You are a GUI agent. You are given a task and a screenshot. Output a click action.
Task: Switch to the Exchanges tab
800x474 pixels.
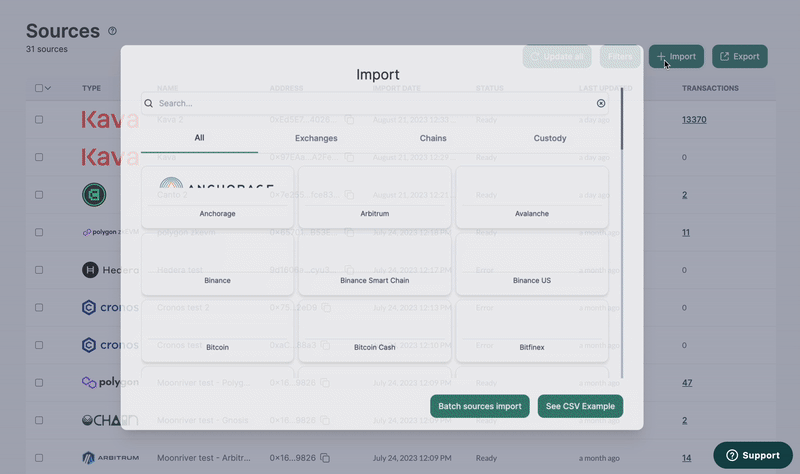pyautogui.click(x=316, y=138)
